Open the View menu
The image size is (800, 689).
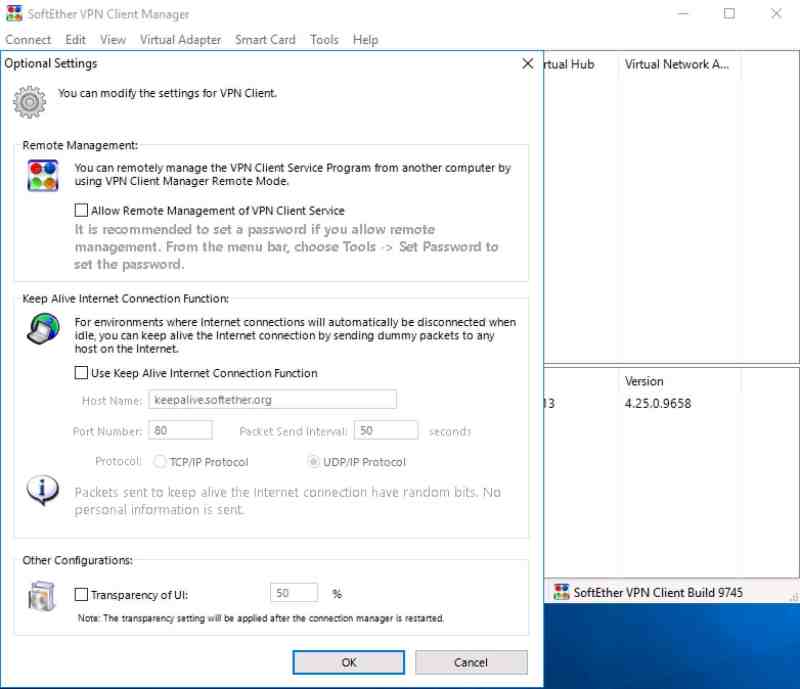(113, 39)
